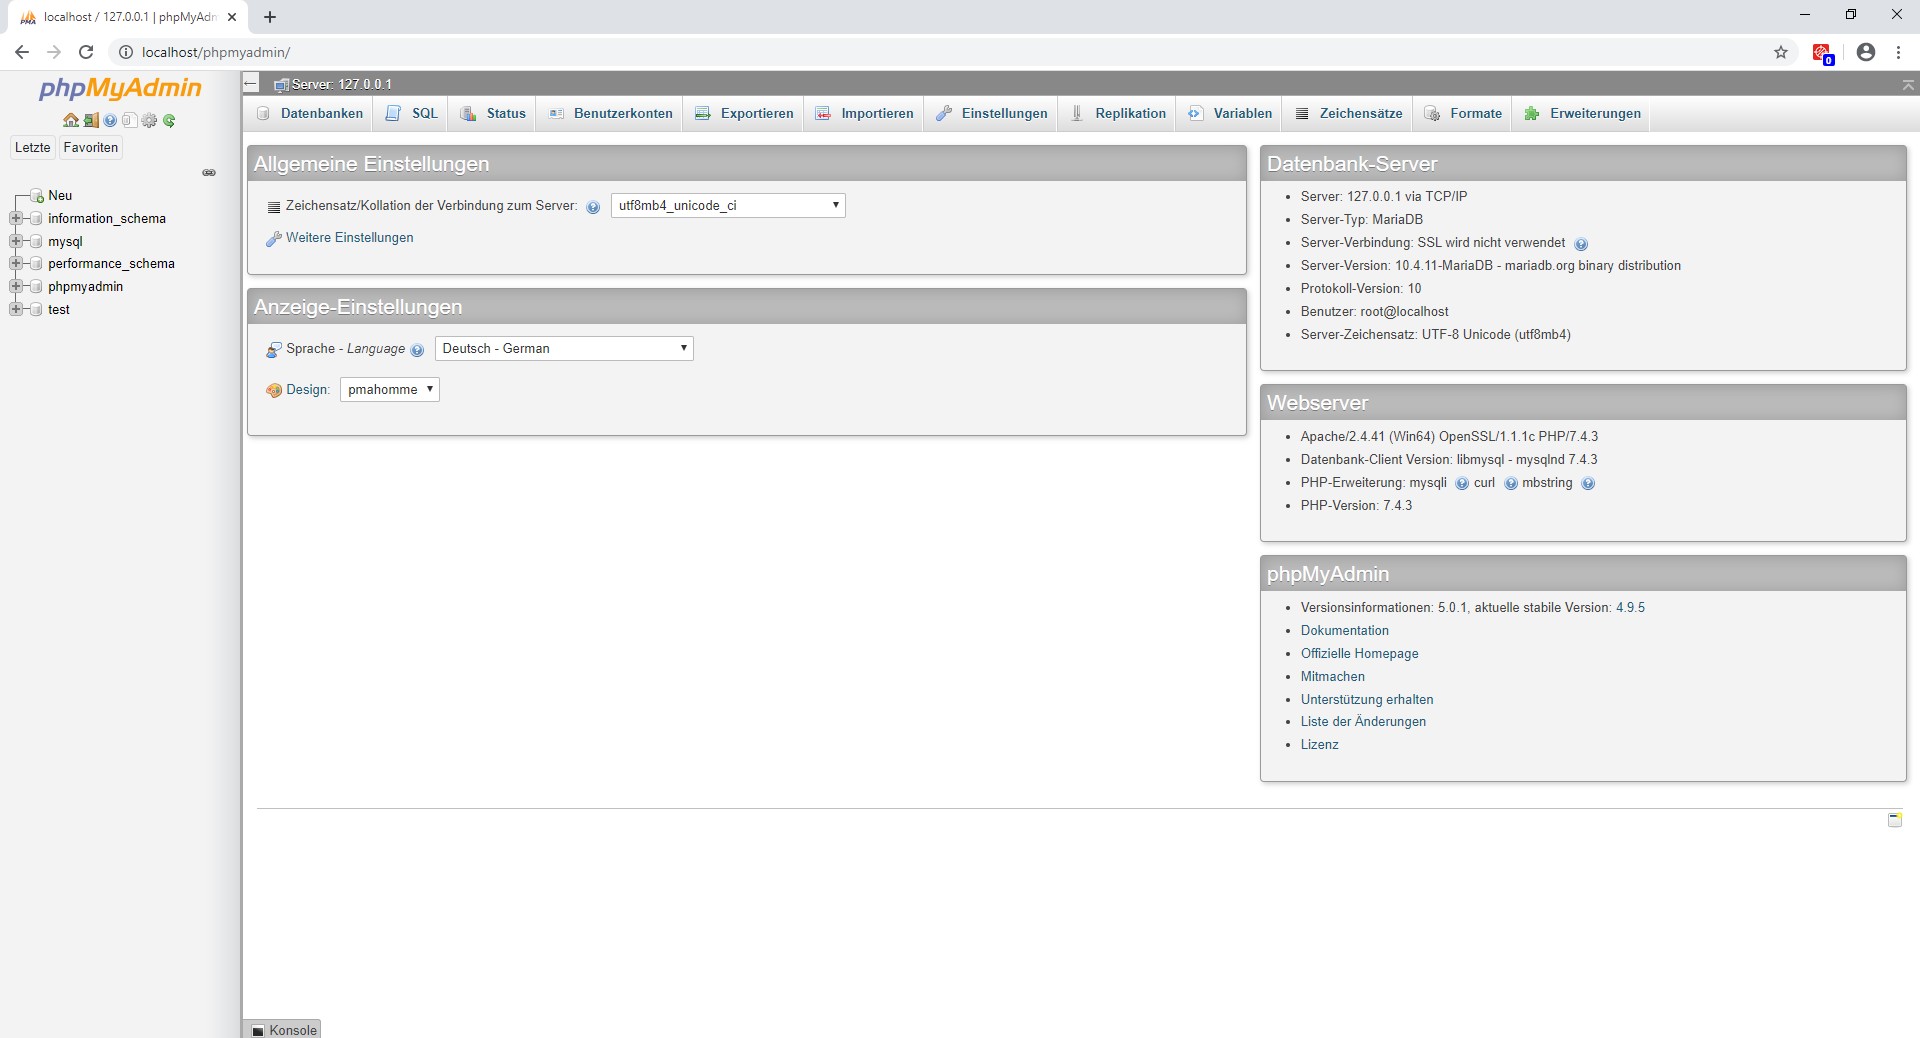
Task: Expand the mysql database tree node
Action: coord(15,241)
